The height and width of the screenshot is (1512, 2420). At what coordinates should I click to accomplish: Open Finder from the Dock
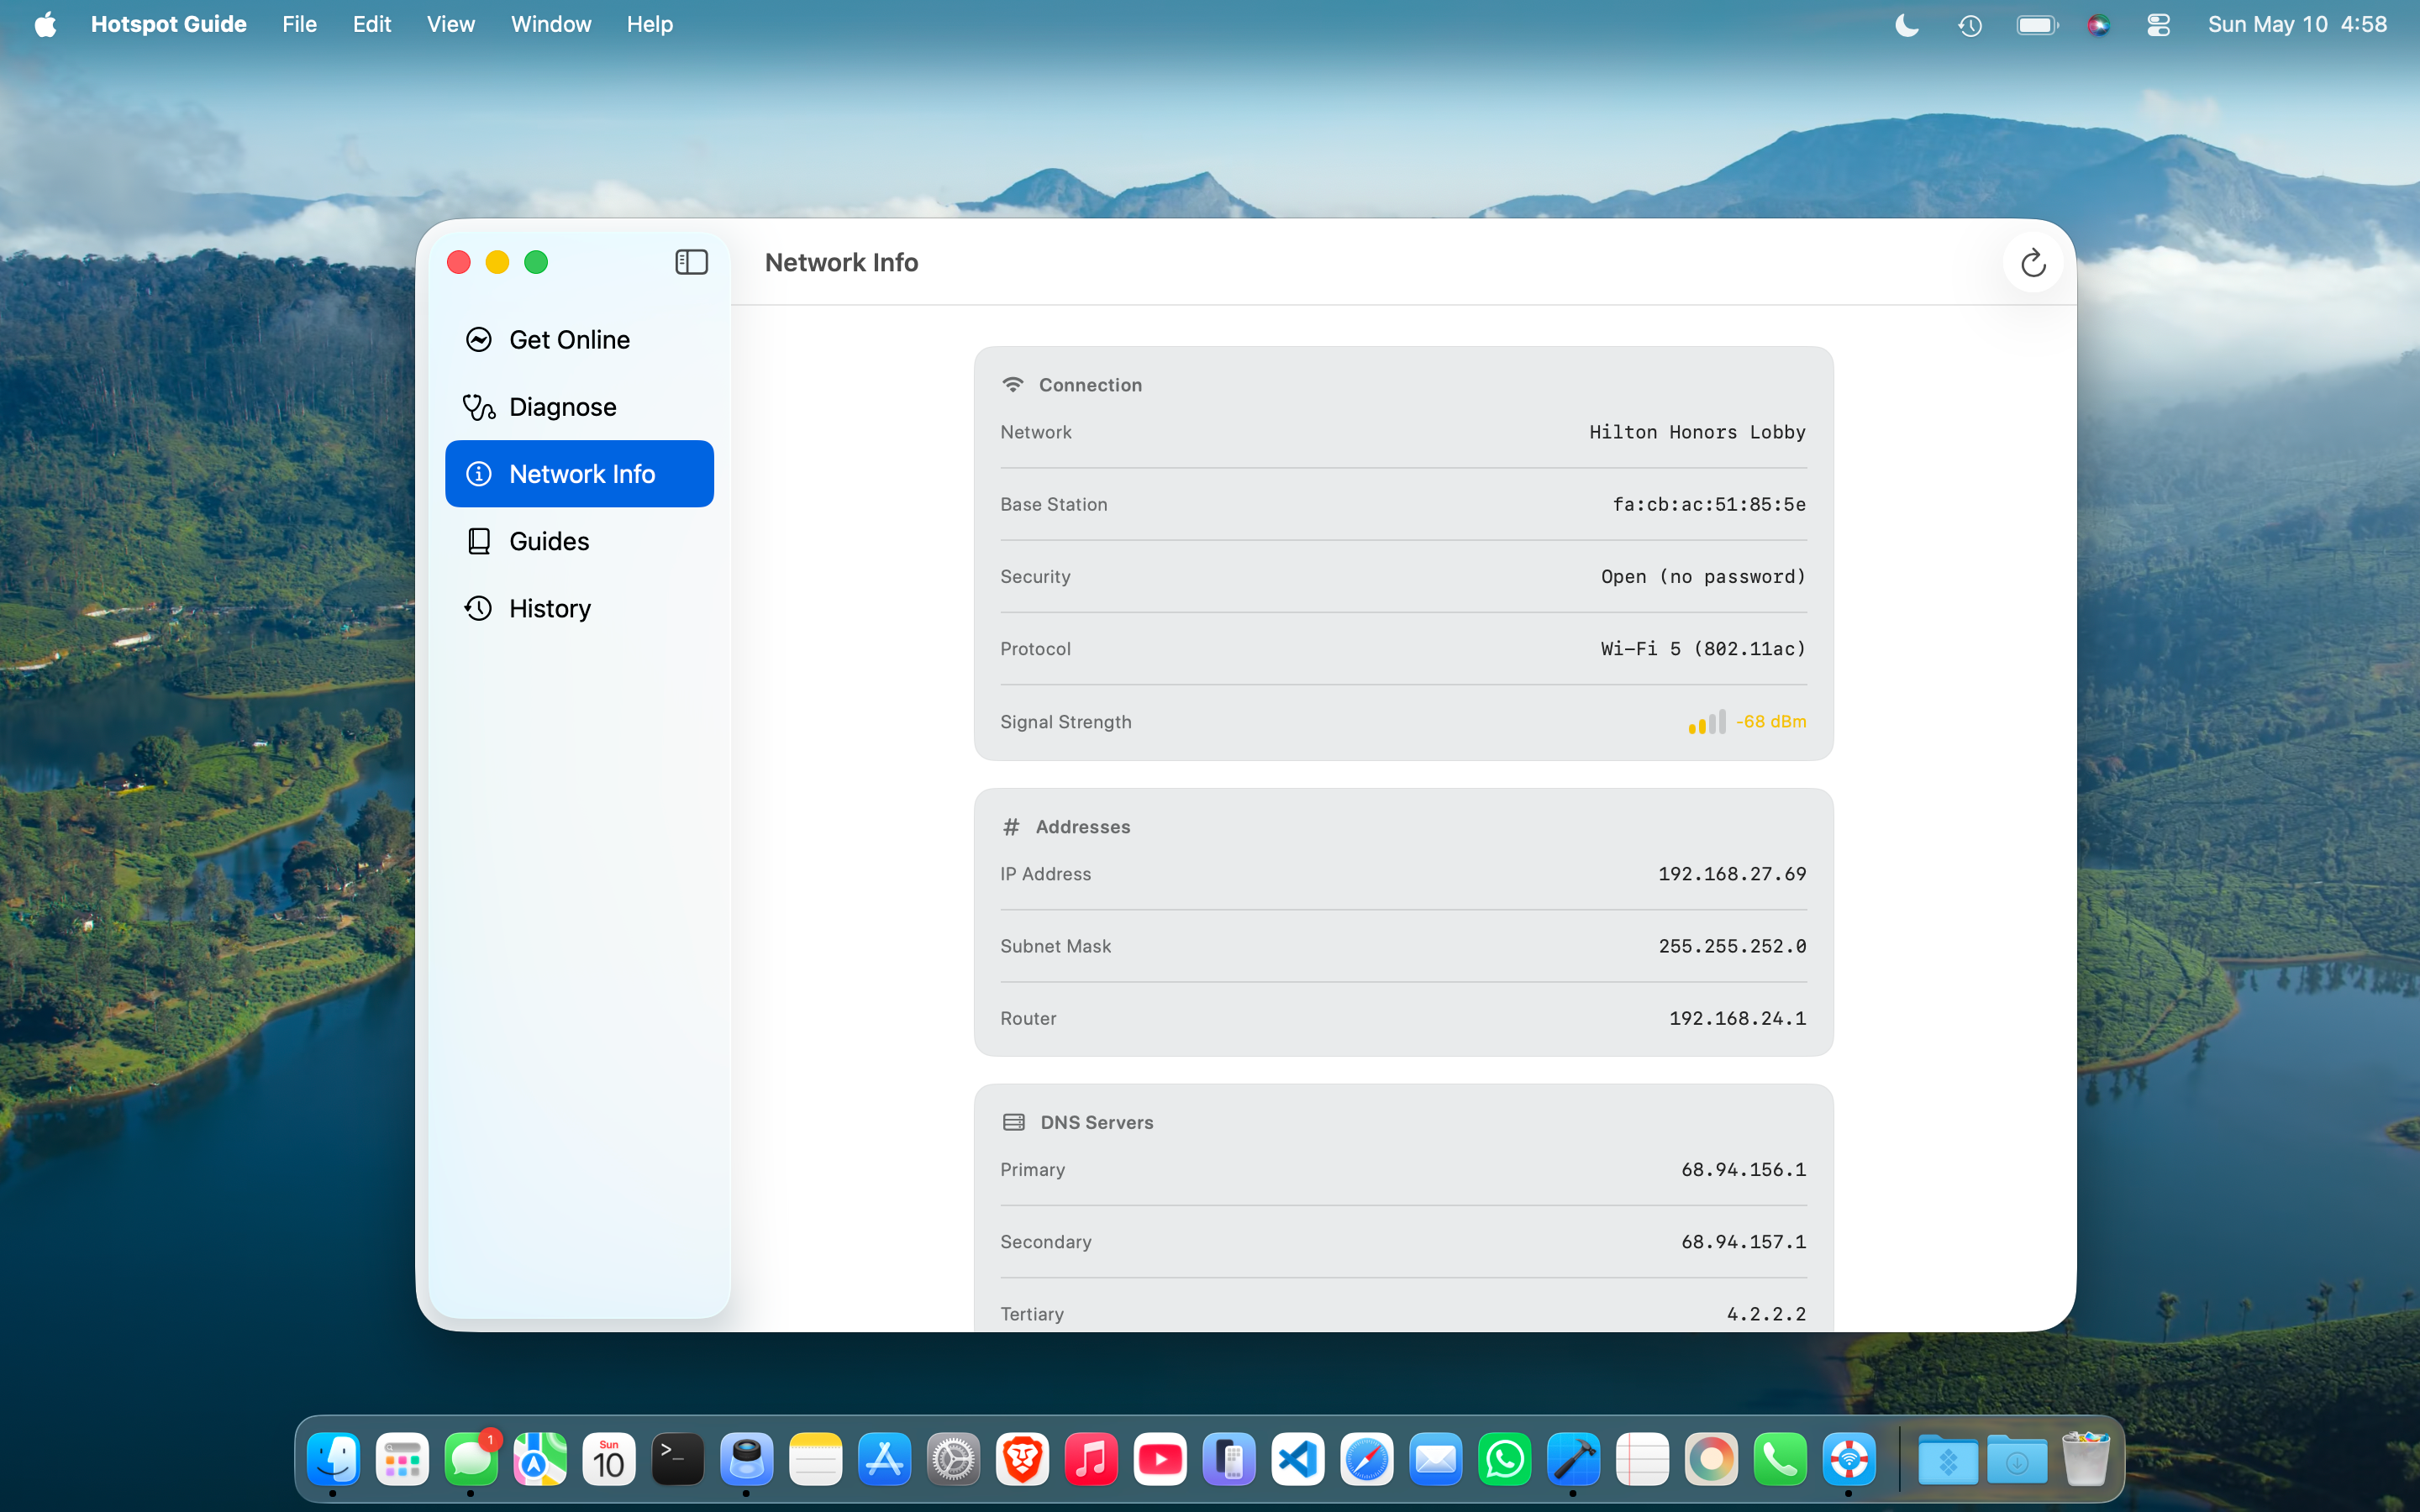pyautogui.click(x=333, y=1460)
